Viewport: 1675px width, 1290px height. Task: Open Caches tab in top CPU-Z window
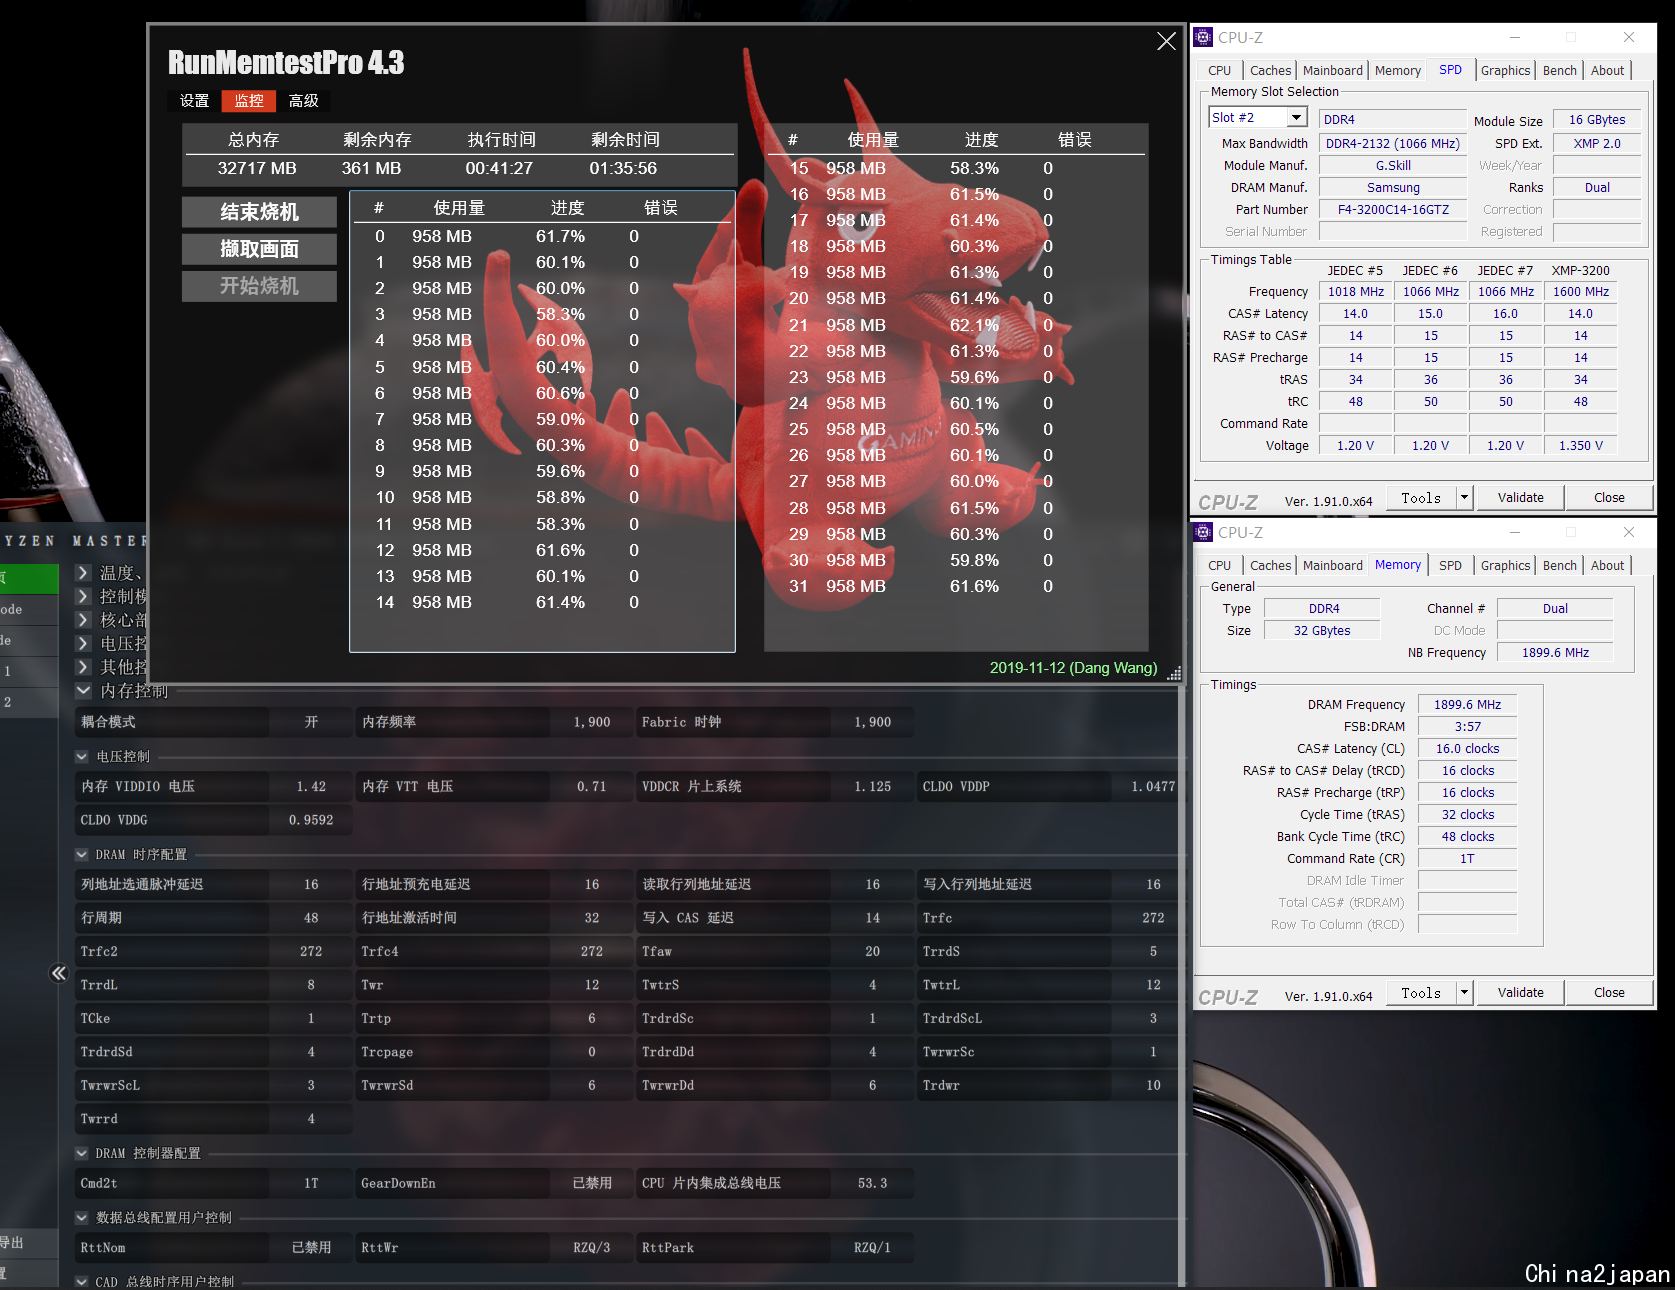1270,70
